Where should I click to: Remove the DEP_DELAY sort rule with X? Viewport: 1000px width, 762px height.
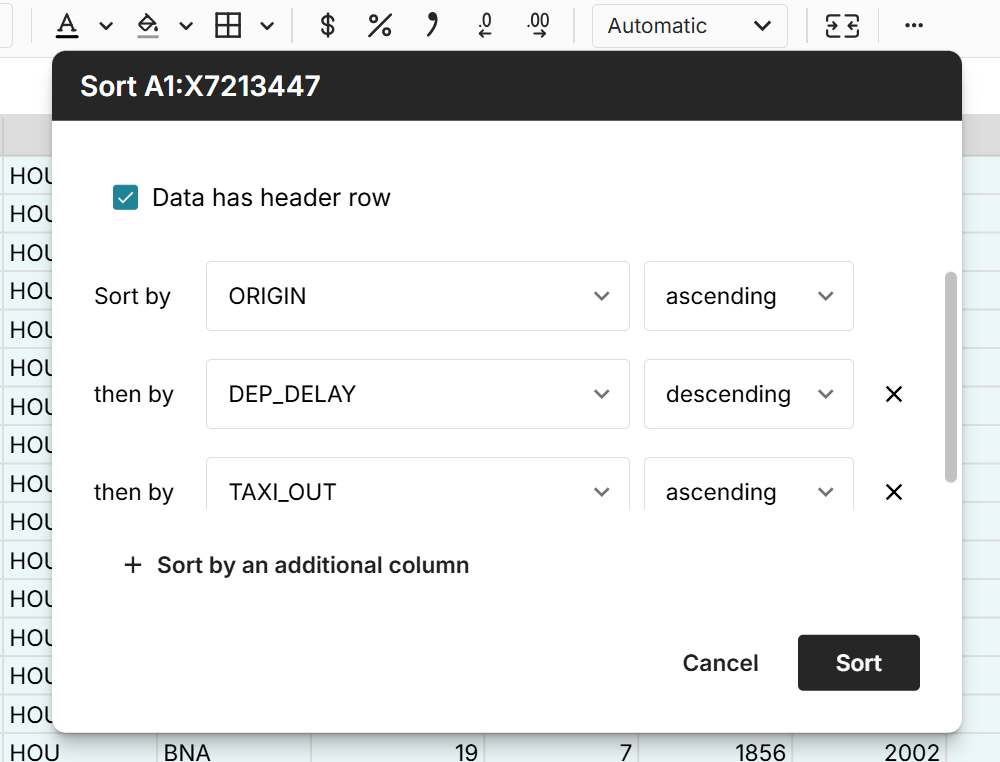click(x=893, y=394)
